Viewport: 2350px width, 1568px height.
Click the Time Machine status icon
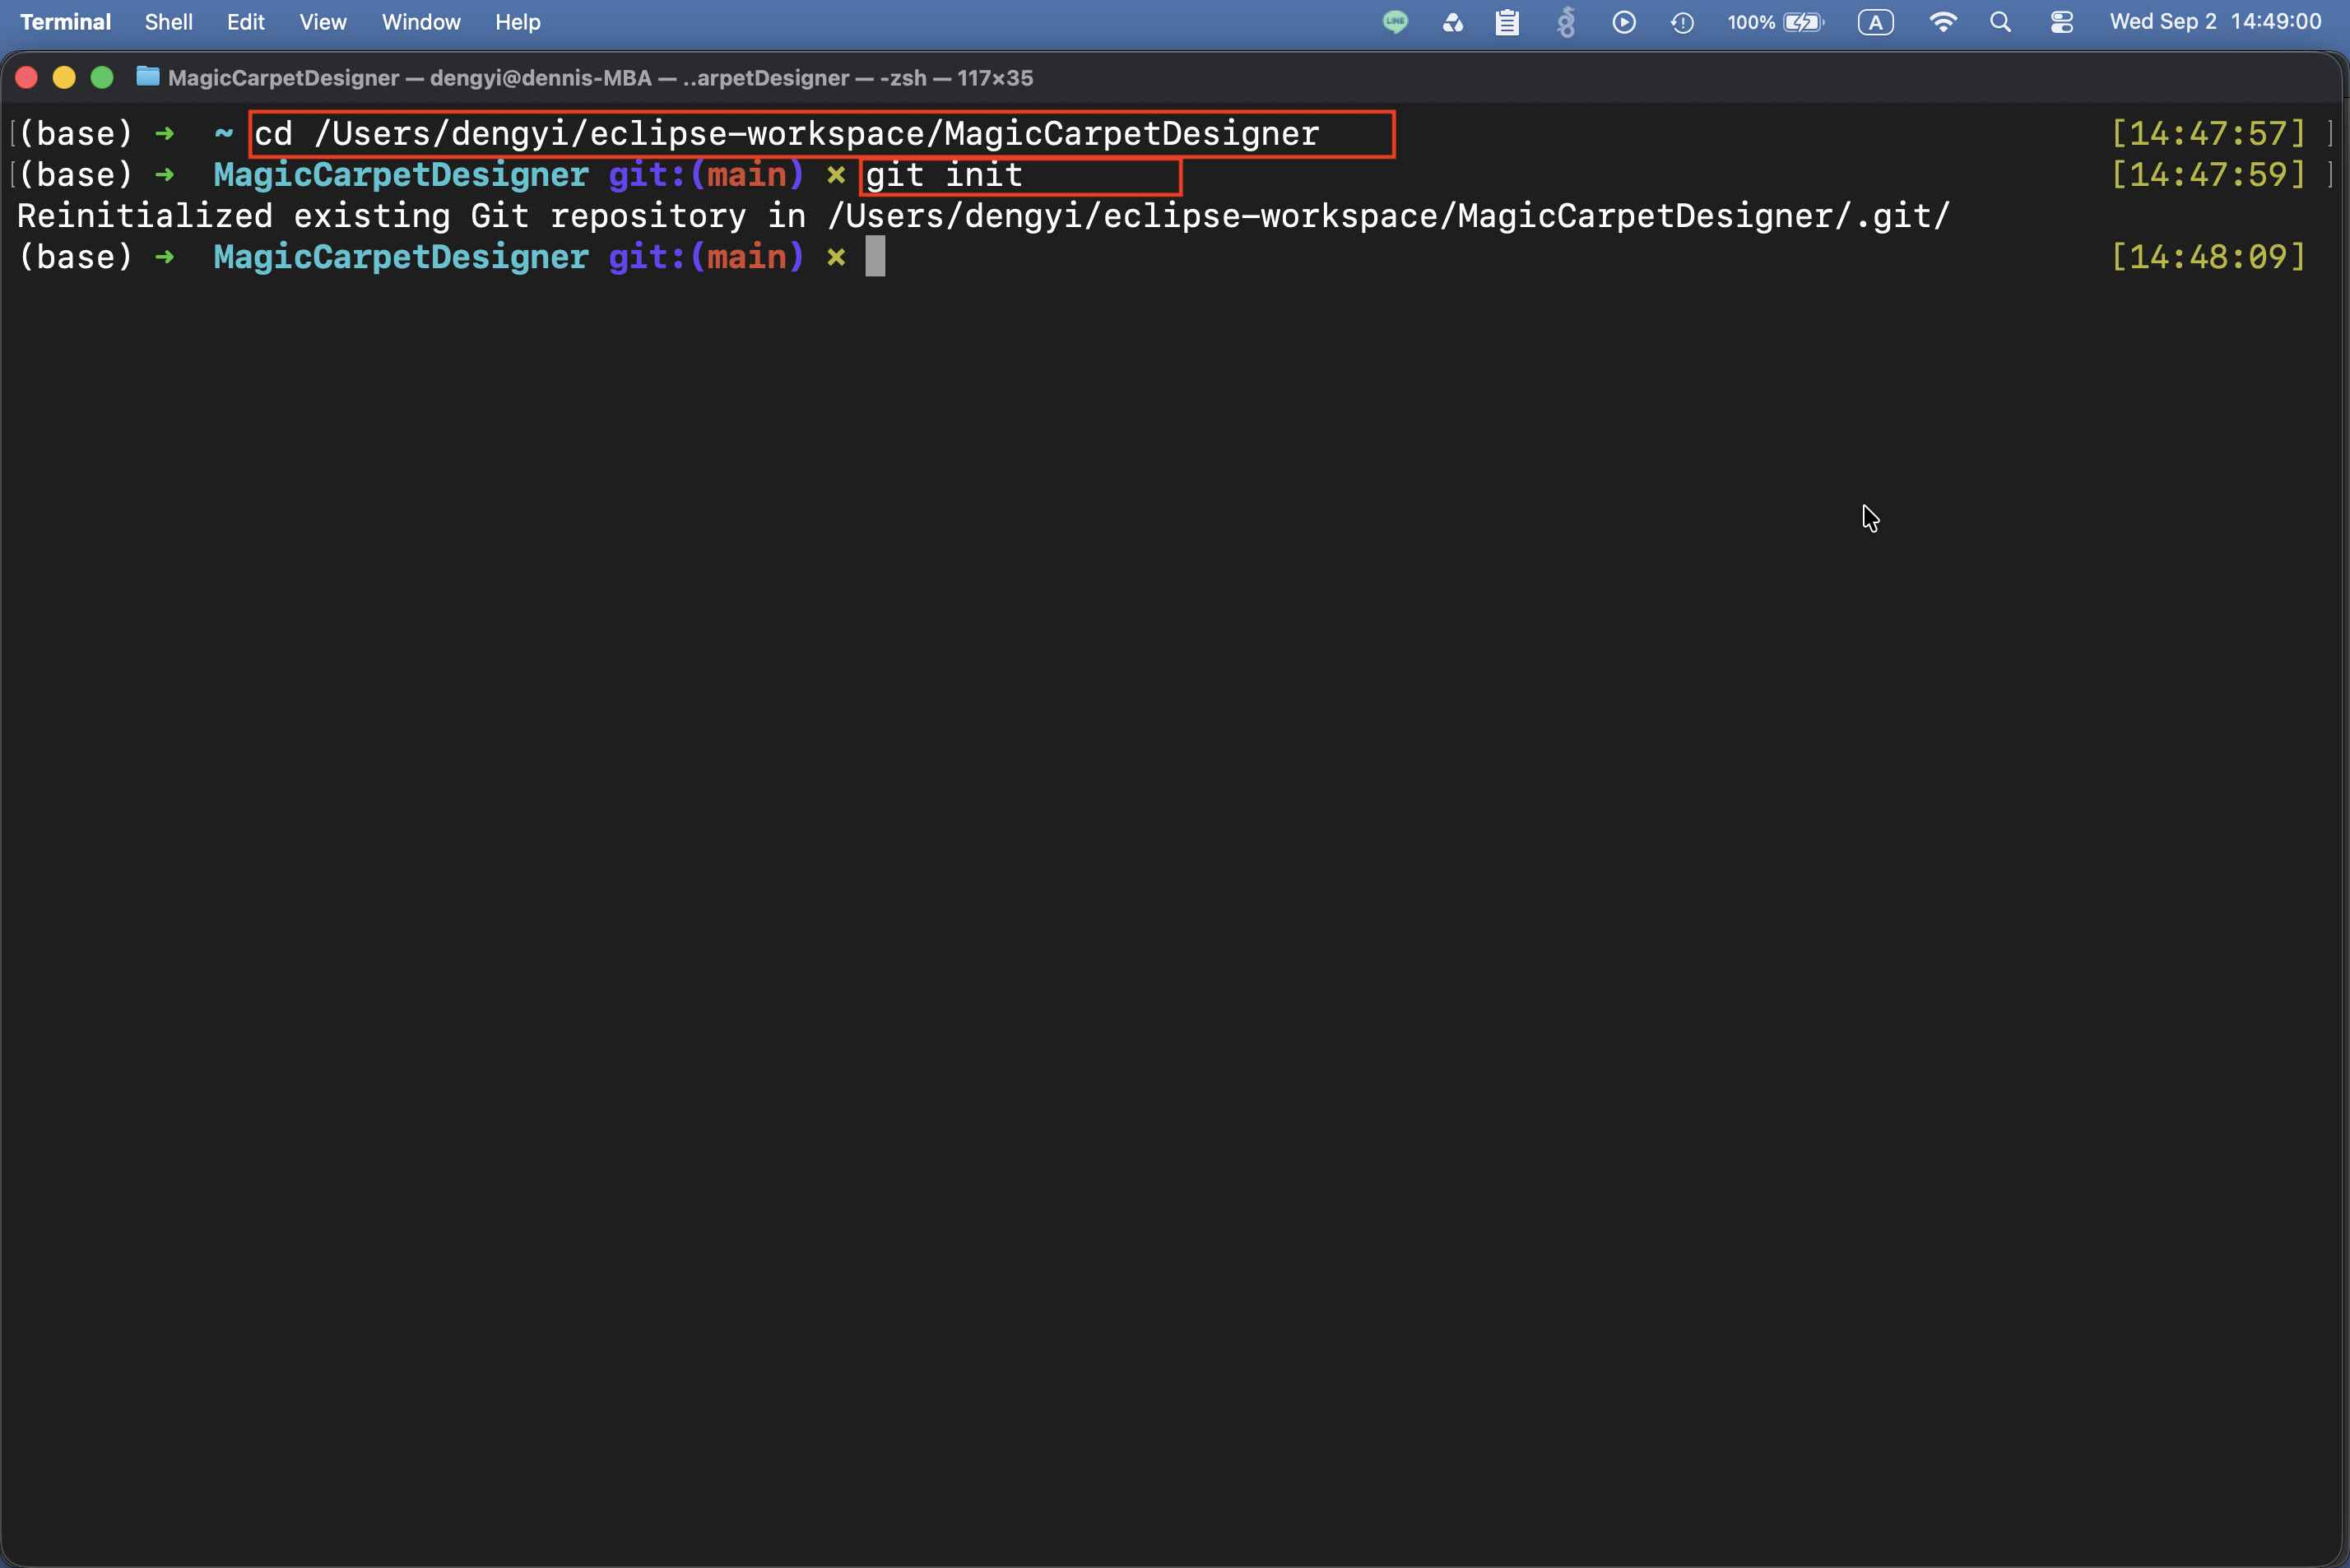tap(1682, 22)
